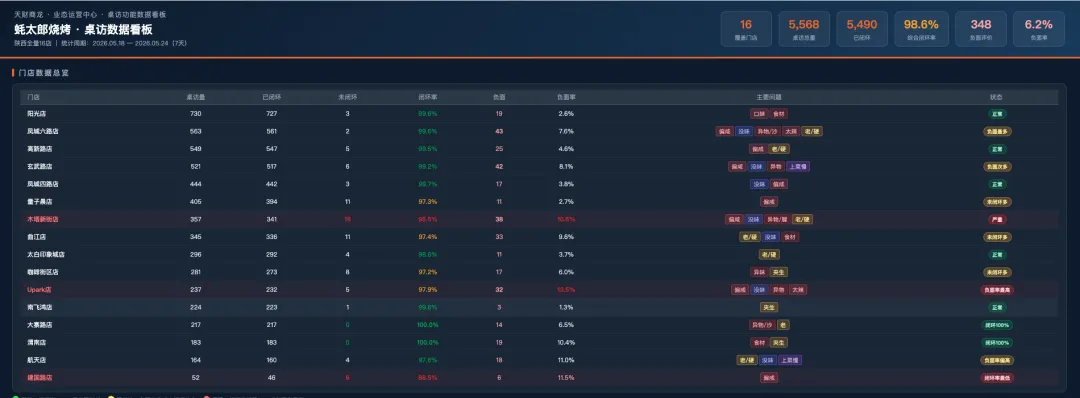Click the 严重 status badge
Viewport: 1080px width, 398px height.
point(997,220)
